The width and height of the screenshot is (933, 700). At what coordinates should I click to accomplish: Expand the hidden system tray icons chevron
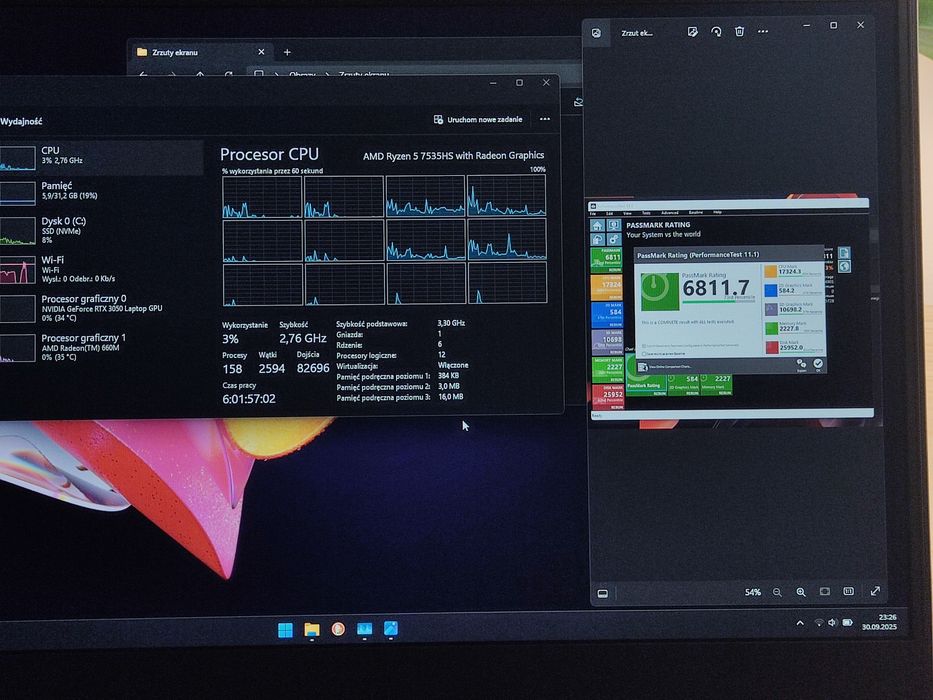pos(800,623)
